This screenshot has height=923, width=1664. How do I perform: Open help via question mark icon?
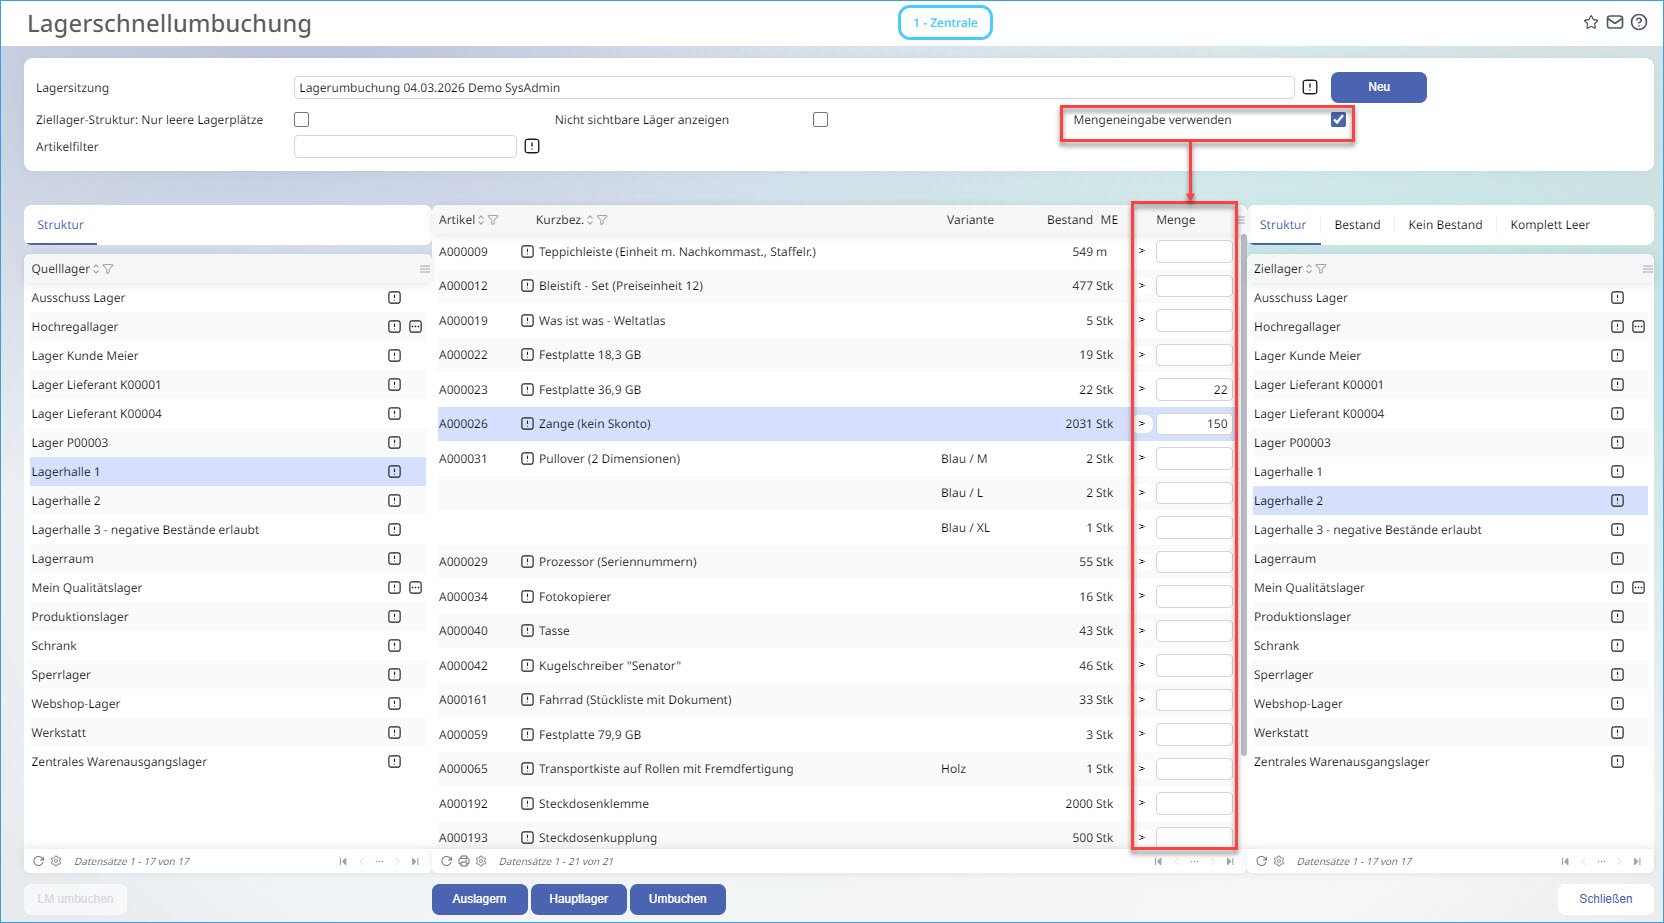point(1638,22)
